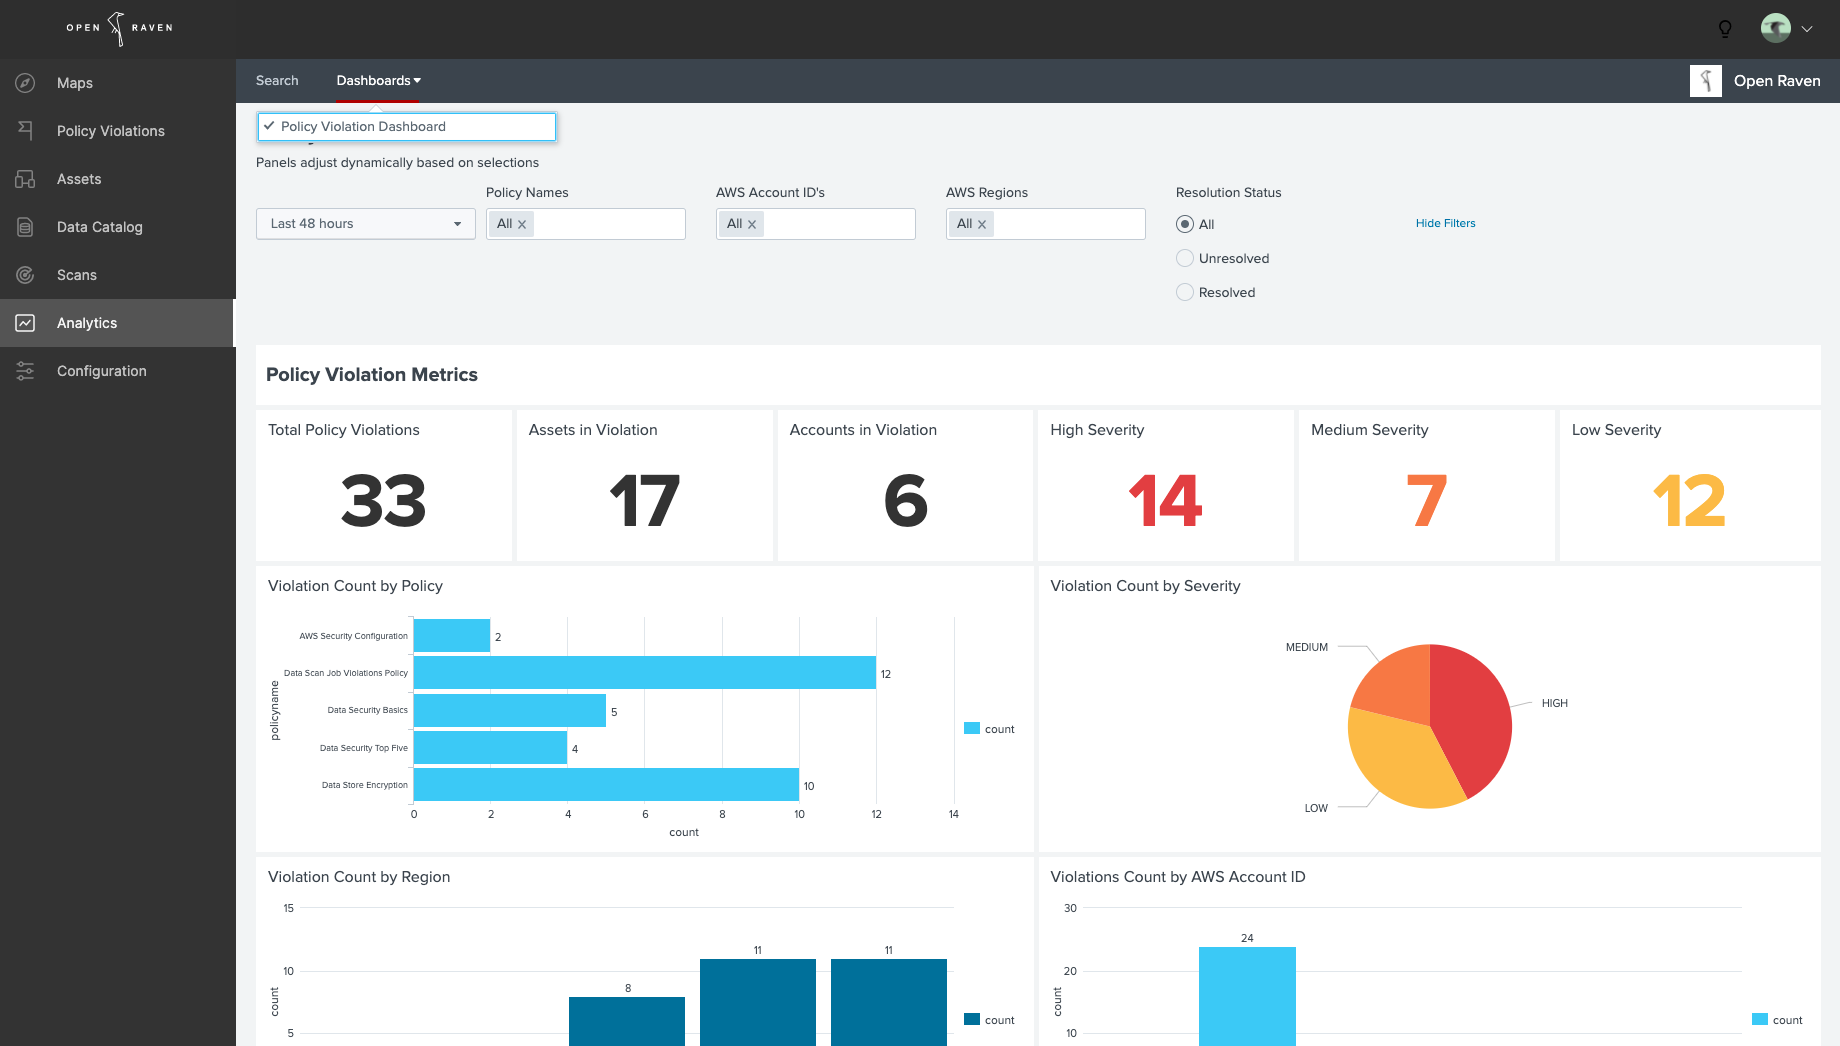Click the Analytics chart icon

click(x=25, y=323)
